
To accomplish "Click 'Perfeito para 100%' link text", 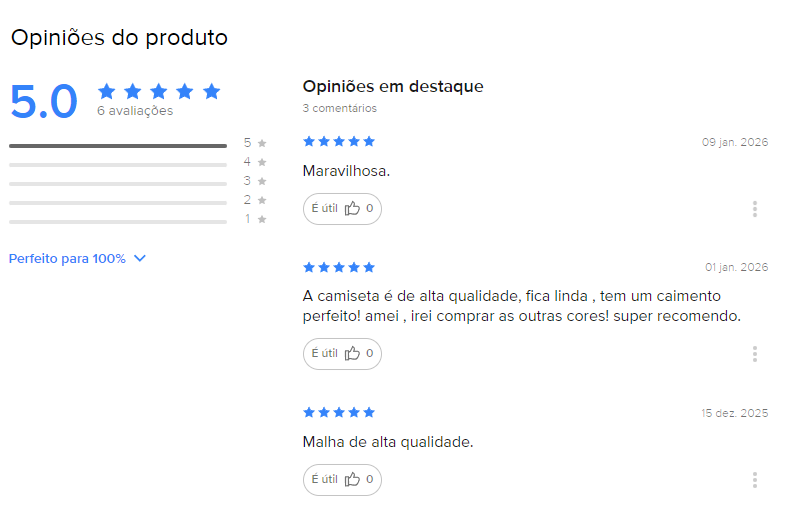I will point(67,258).
